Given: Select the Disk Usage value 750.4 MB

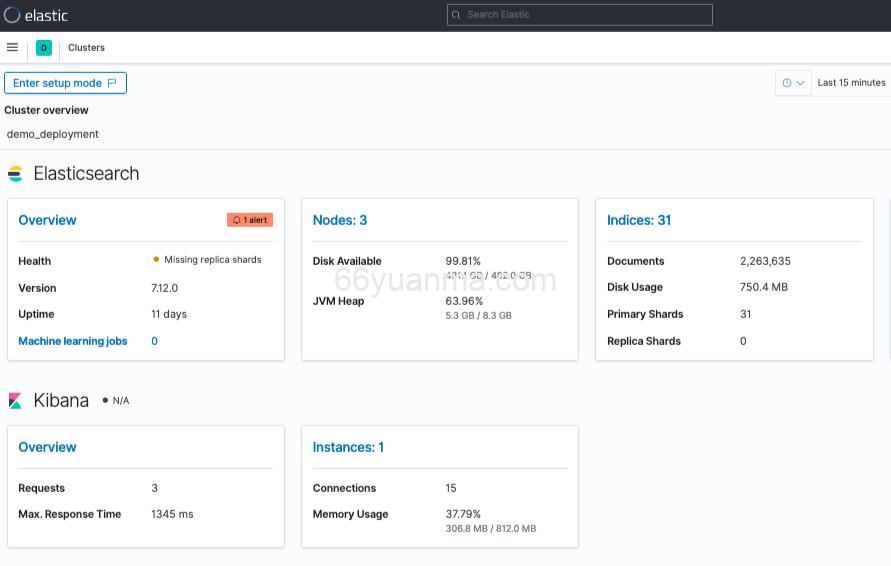Looking at the screenshot, I should tap(764, 287).
